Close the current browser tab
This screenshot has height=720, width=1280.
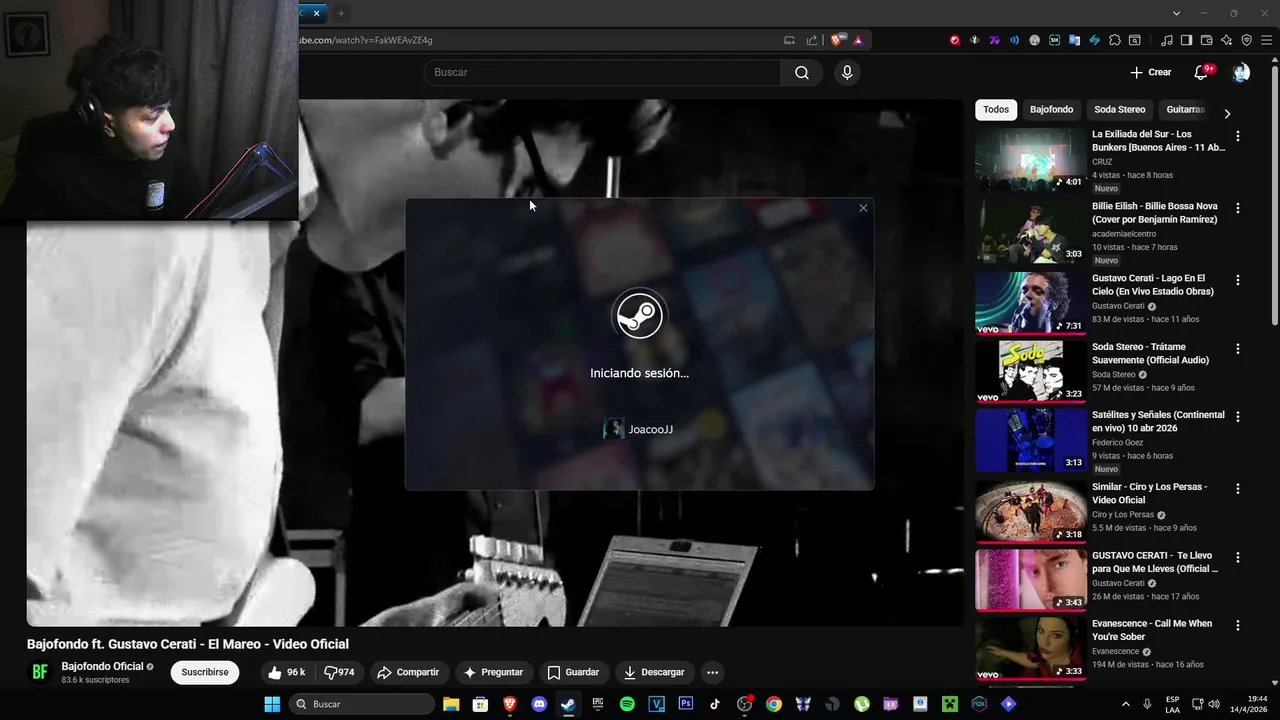tap(316, 13)
